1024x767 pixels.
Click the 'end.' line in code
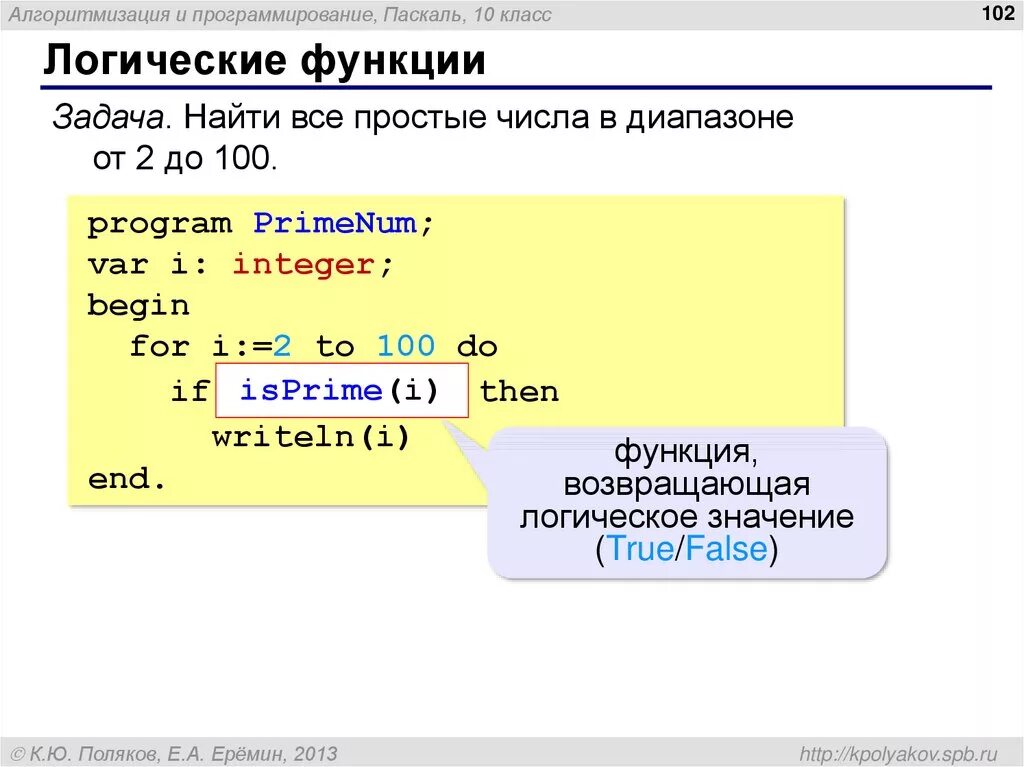[127, 479]
